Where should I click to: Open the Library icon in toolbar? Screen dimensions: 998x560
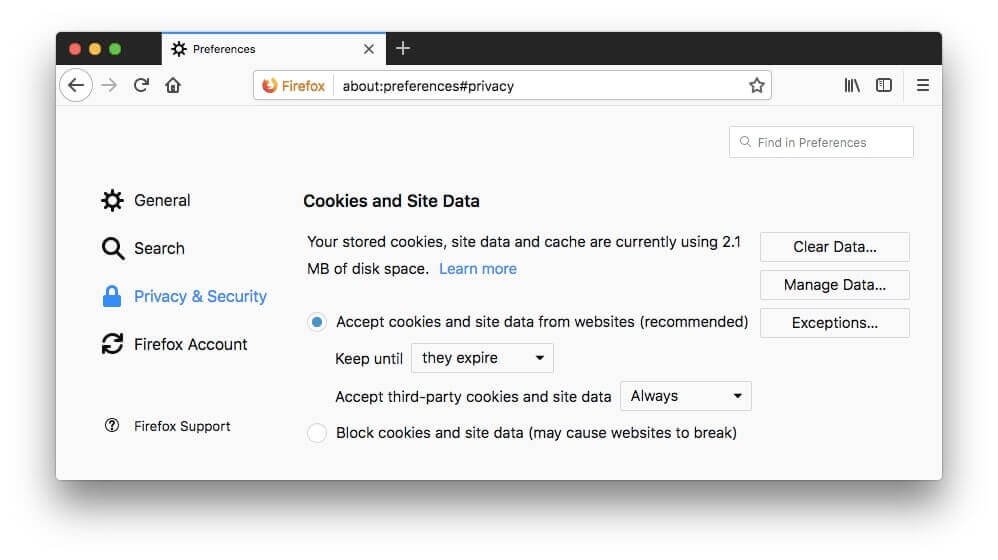[852, 85]
